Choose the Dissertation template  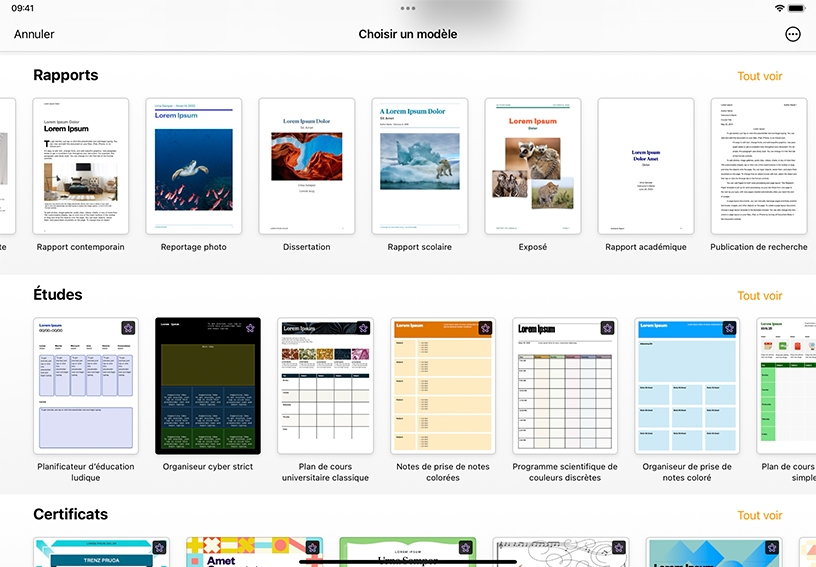307,166
